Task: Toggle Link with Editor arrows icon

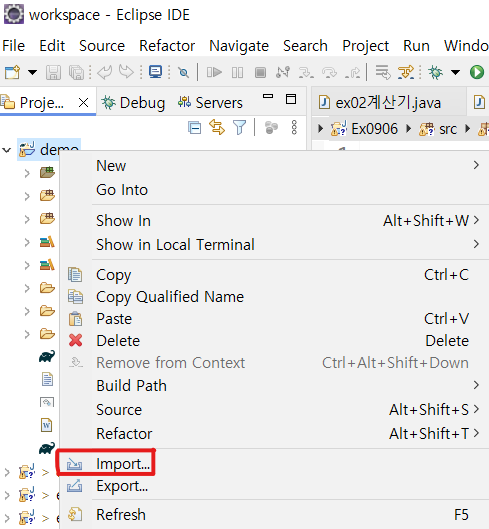Action: coord(217,128)
